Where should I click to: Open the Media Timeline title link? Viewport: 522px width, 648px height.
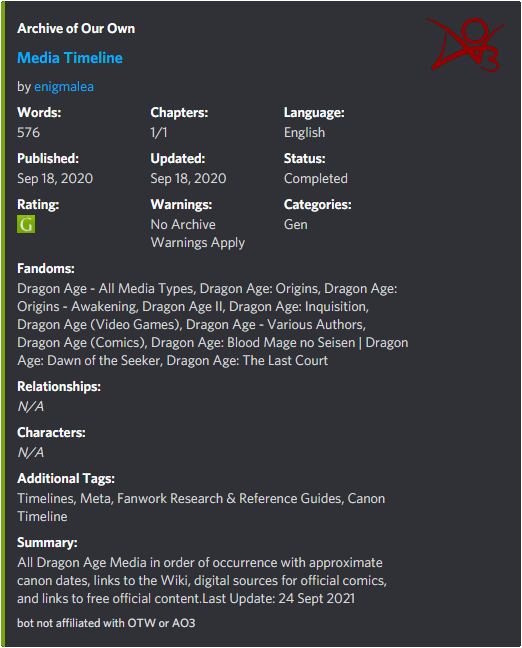coord(70,58)
